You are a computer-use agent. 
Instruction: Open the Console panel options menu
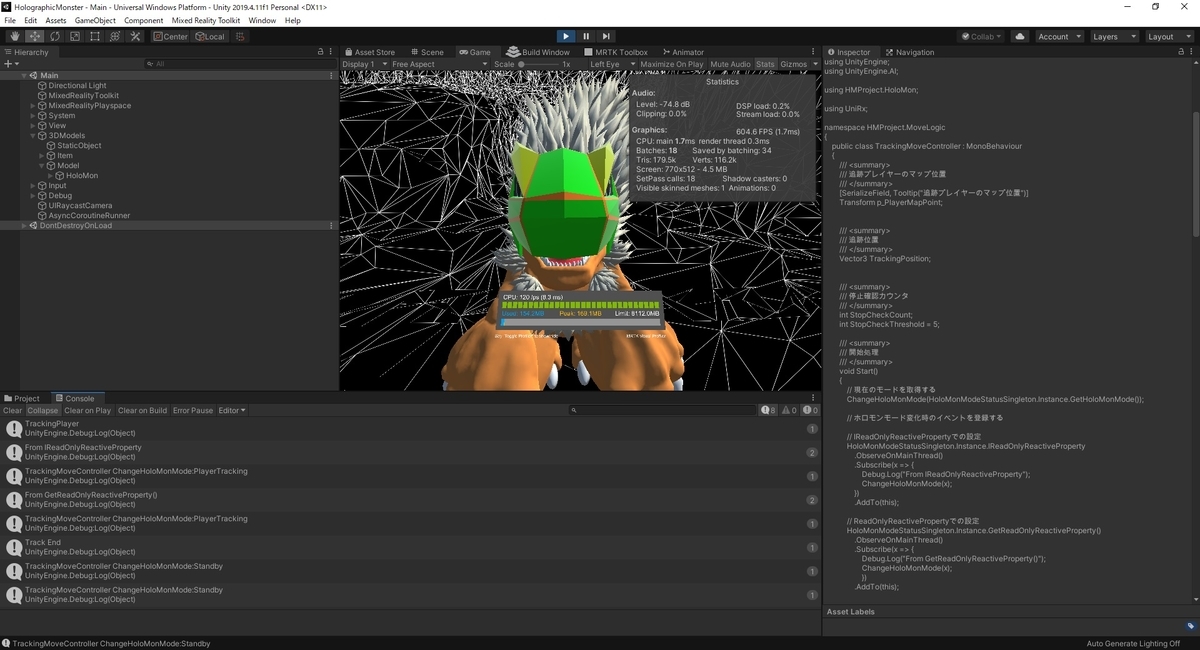click(815, 398)
